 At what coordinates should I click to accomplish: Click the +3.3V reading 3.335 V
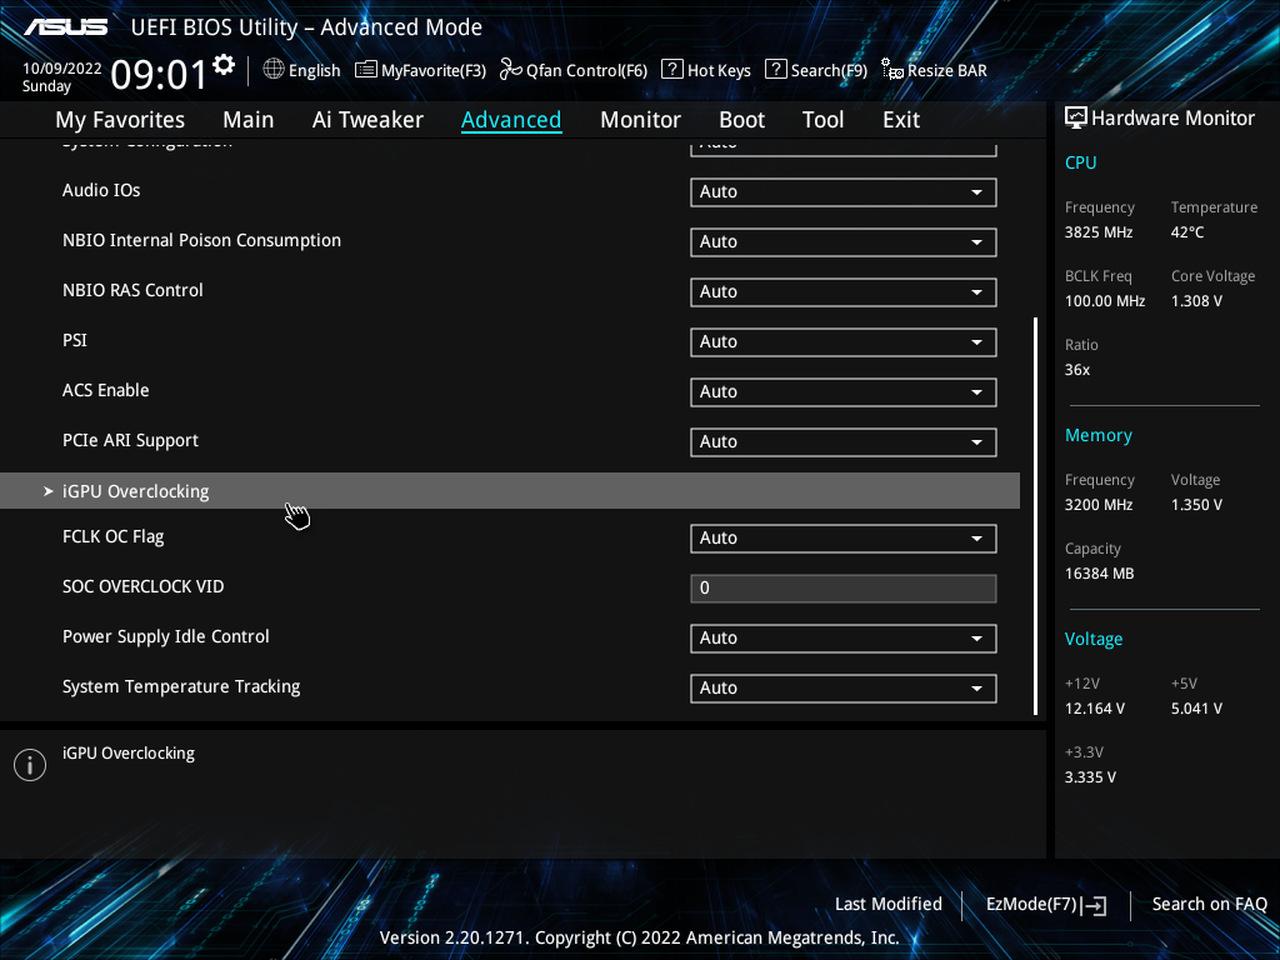(x=1090, y=778)
